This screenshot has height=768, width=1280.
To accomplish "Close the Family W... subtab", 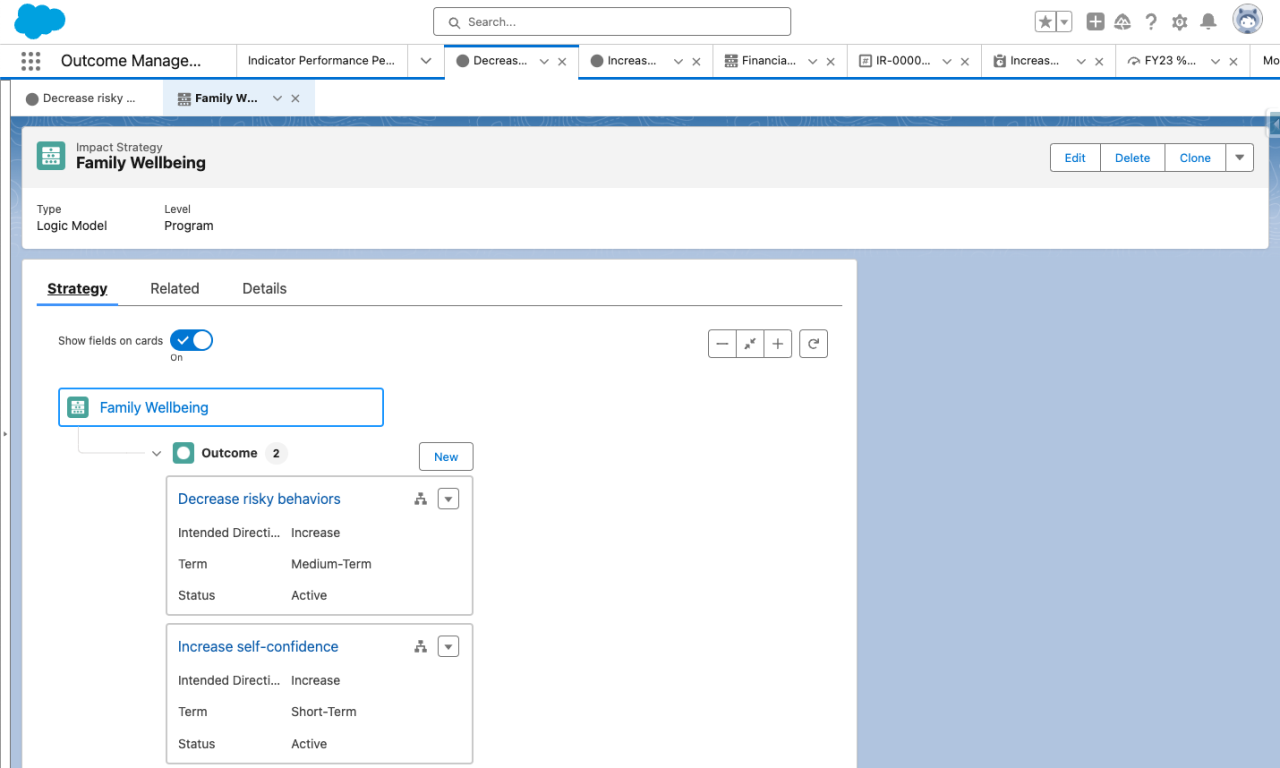I will [295, 99].
